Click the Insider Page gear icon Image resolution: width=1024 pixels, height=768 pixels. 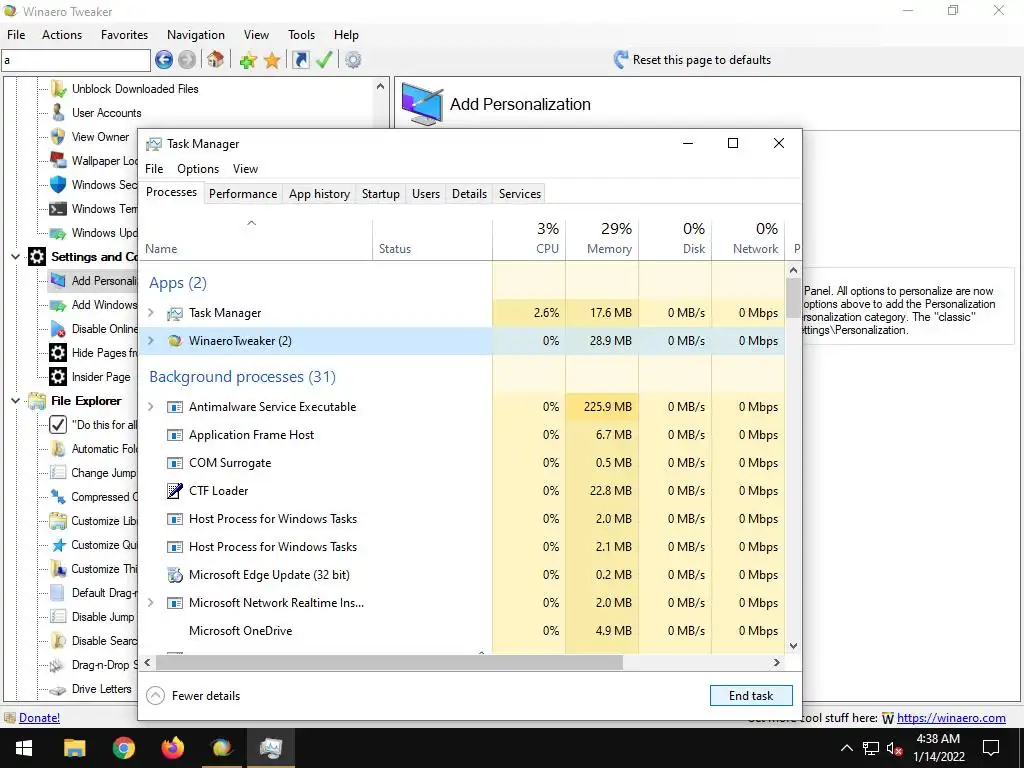point(58,377)
